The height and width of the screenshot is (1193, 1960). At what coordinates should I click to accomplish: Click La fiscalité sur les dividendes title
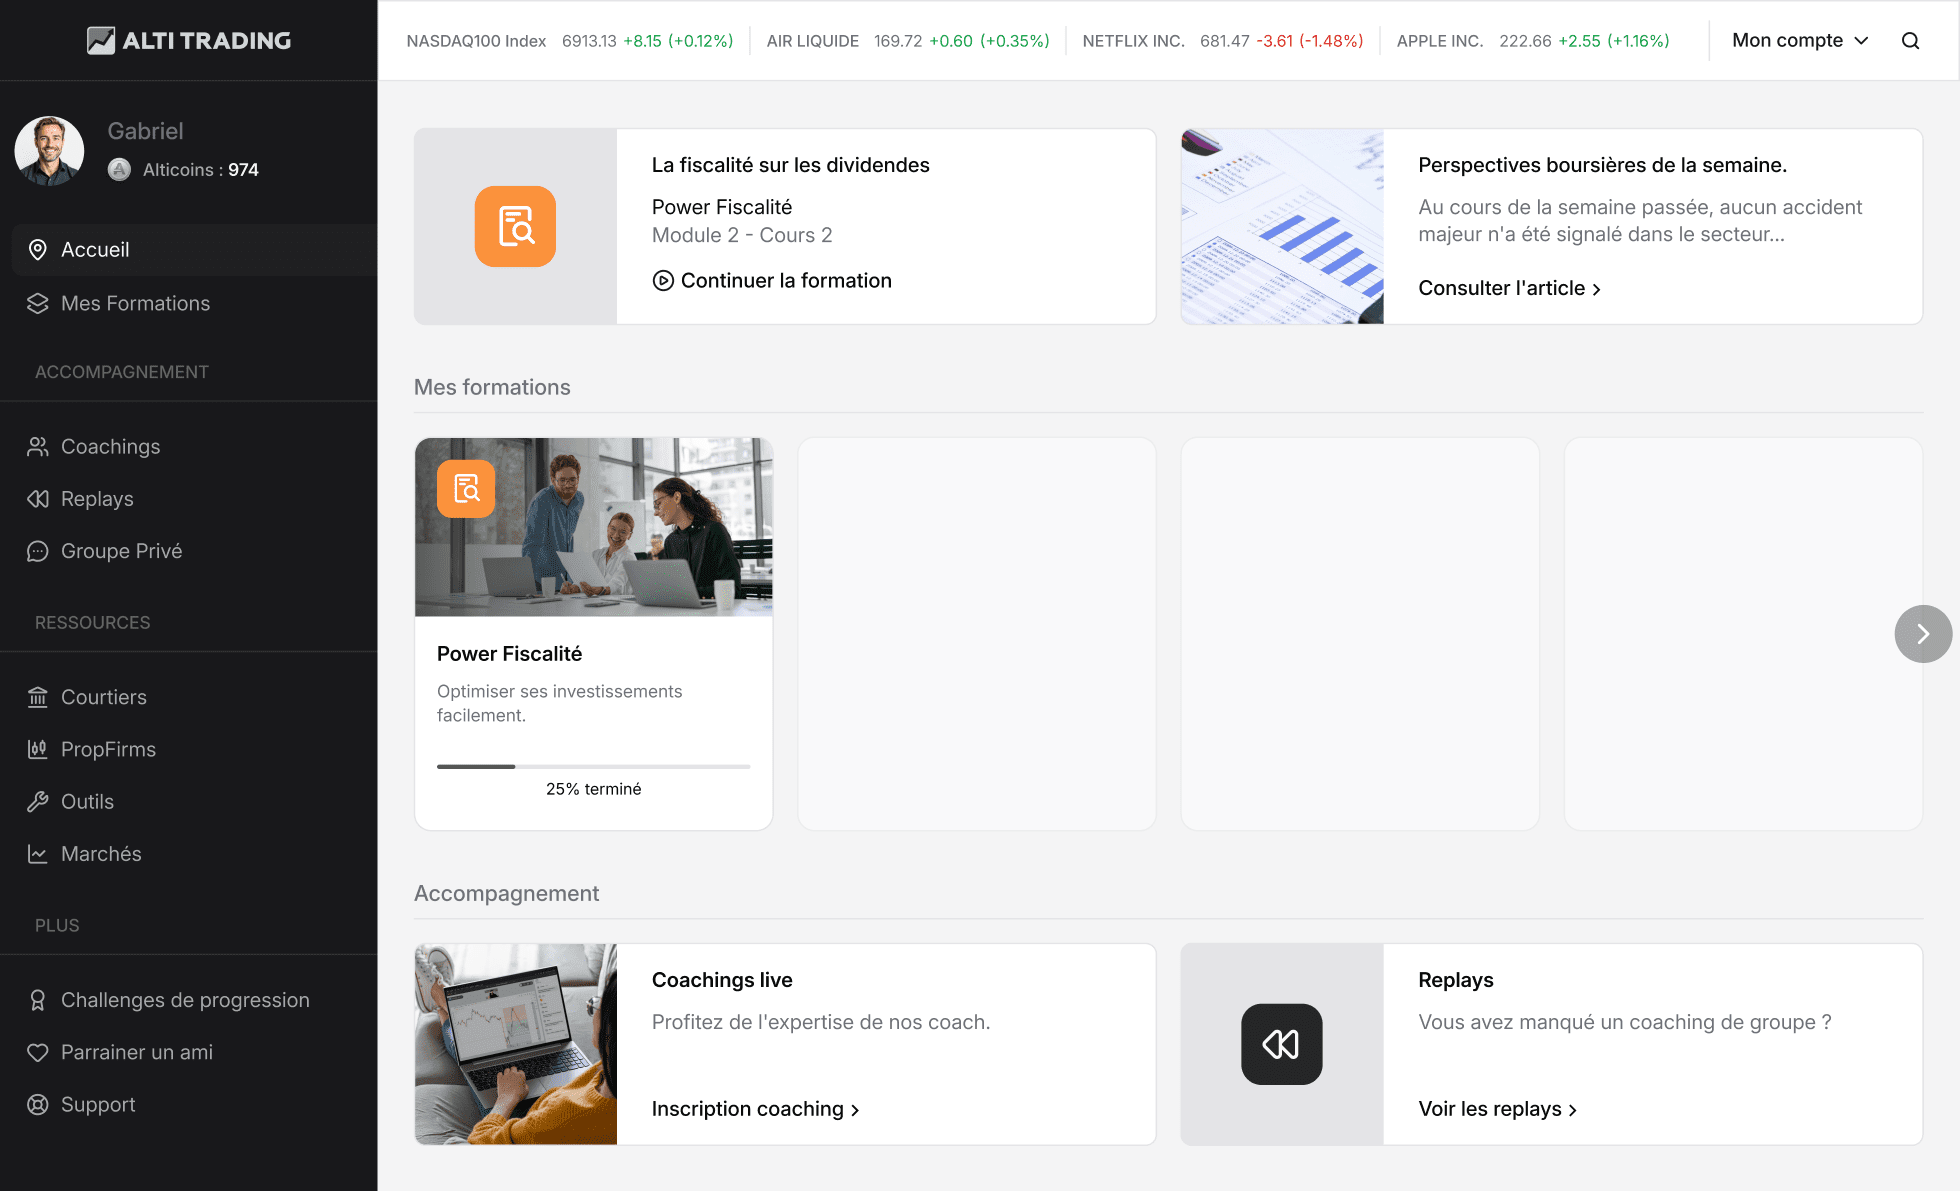pos(791,165)
